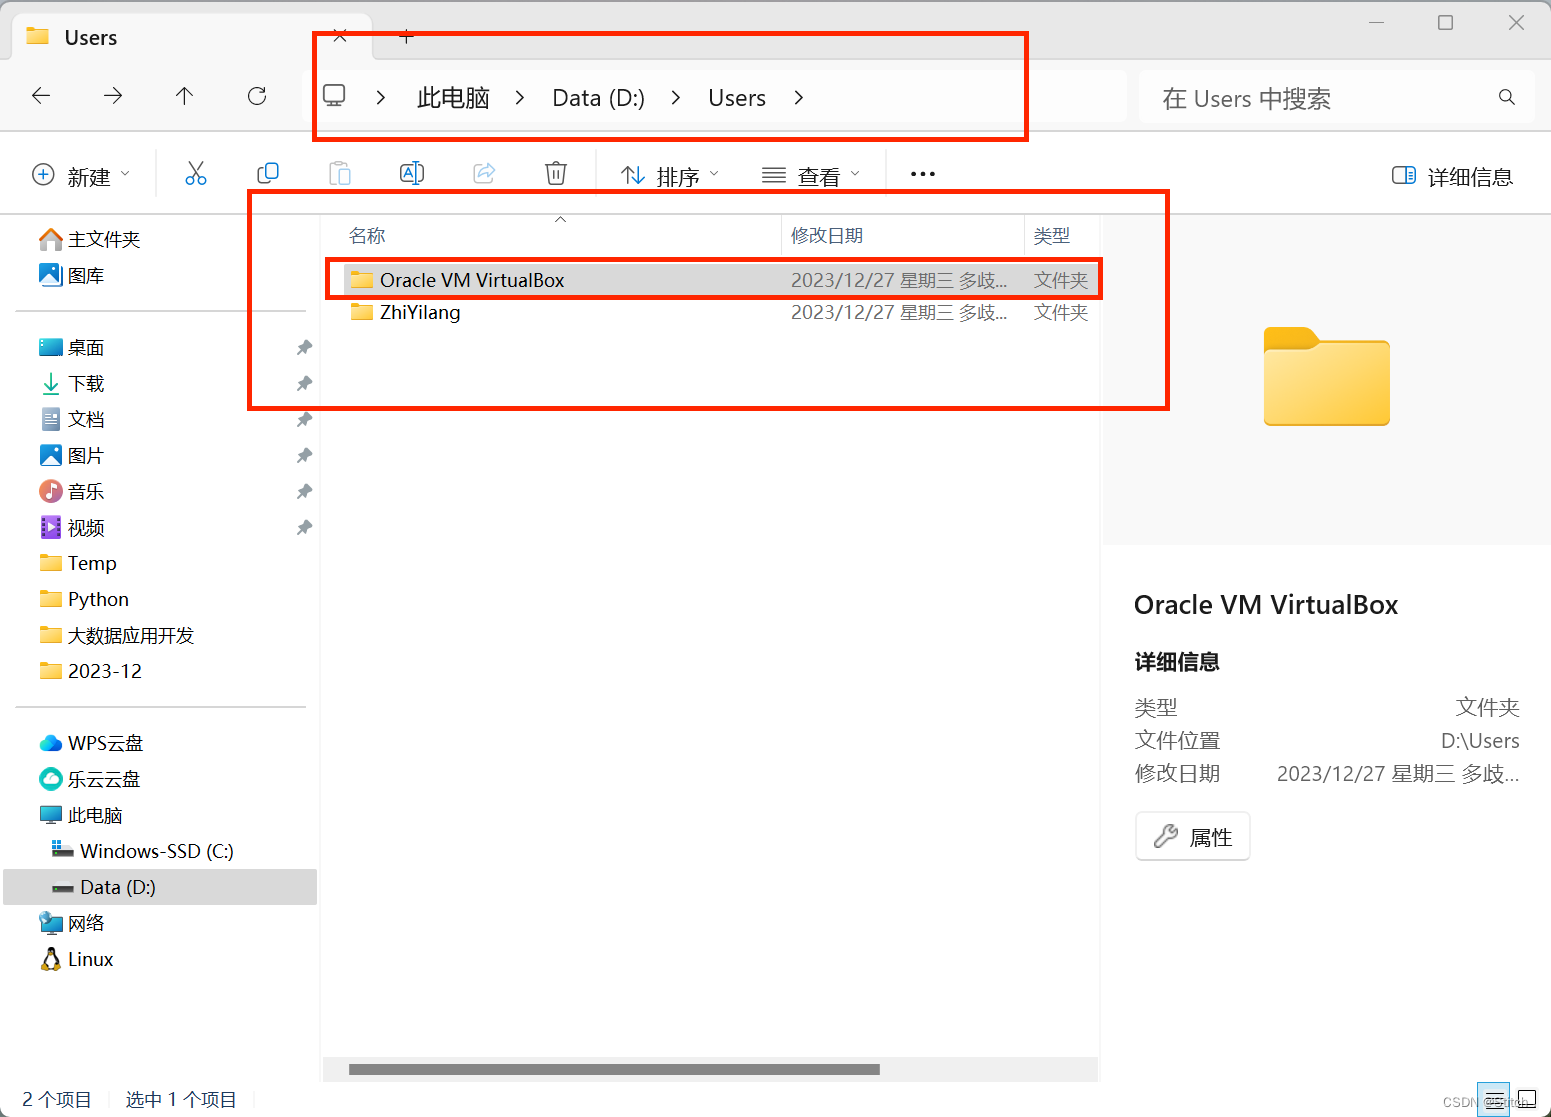Click the computer icon in address bar
Viewport: 1551px width, 1117px height.
[x=334, y=96]
